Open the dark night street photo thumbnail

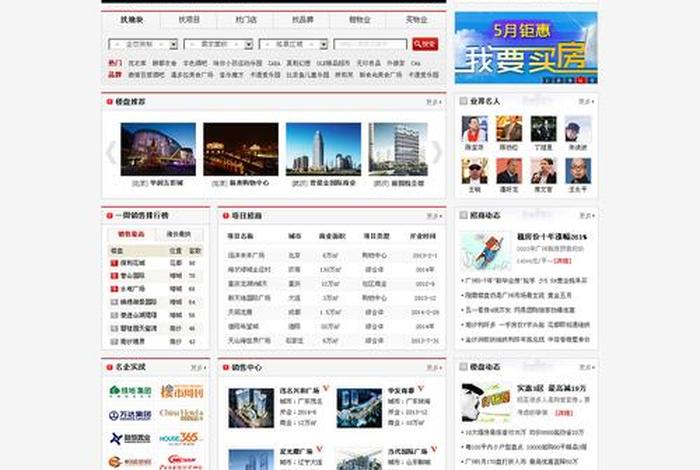pos(241,149)
